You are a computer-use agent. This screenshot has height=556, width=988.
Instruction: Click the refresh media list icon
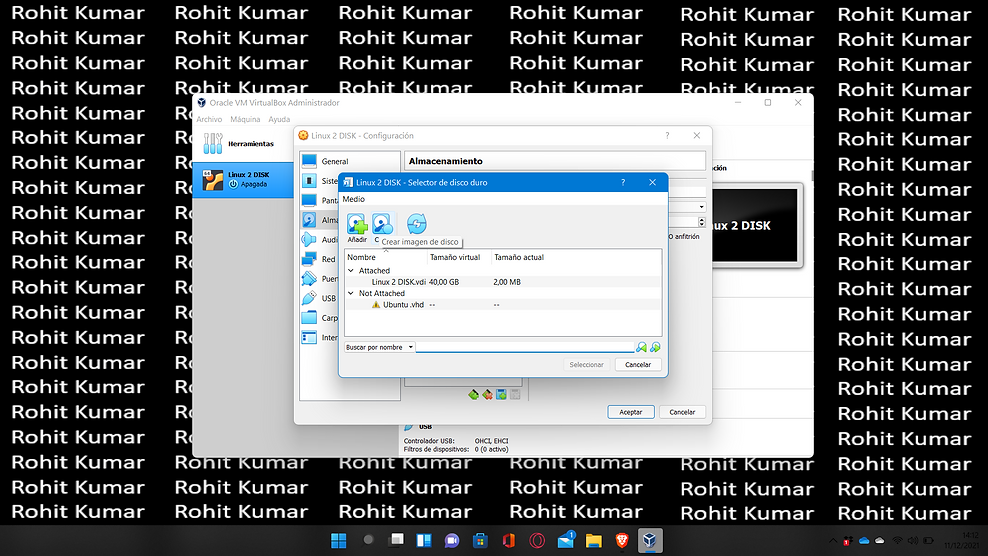tap(416, 223)
